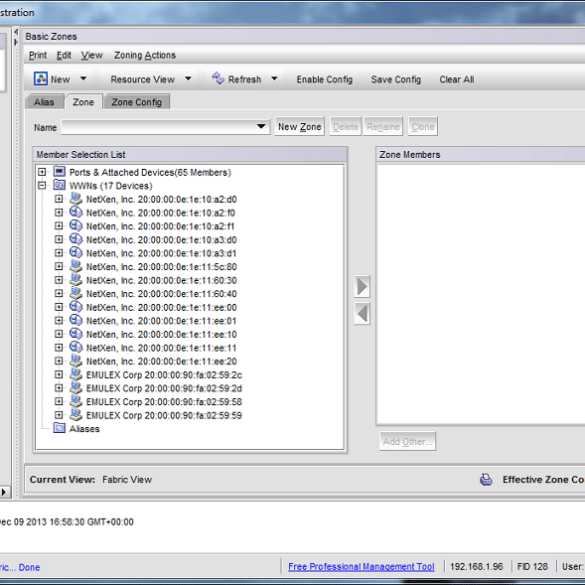This screenshot has height=585, width=585.
Task: Open the View menu
Action: 92,55
